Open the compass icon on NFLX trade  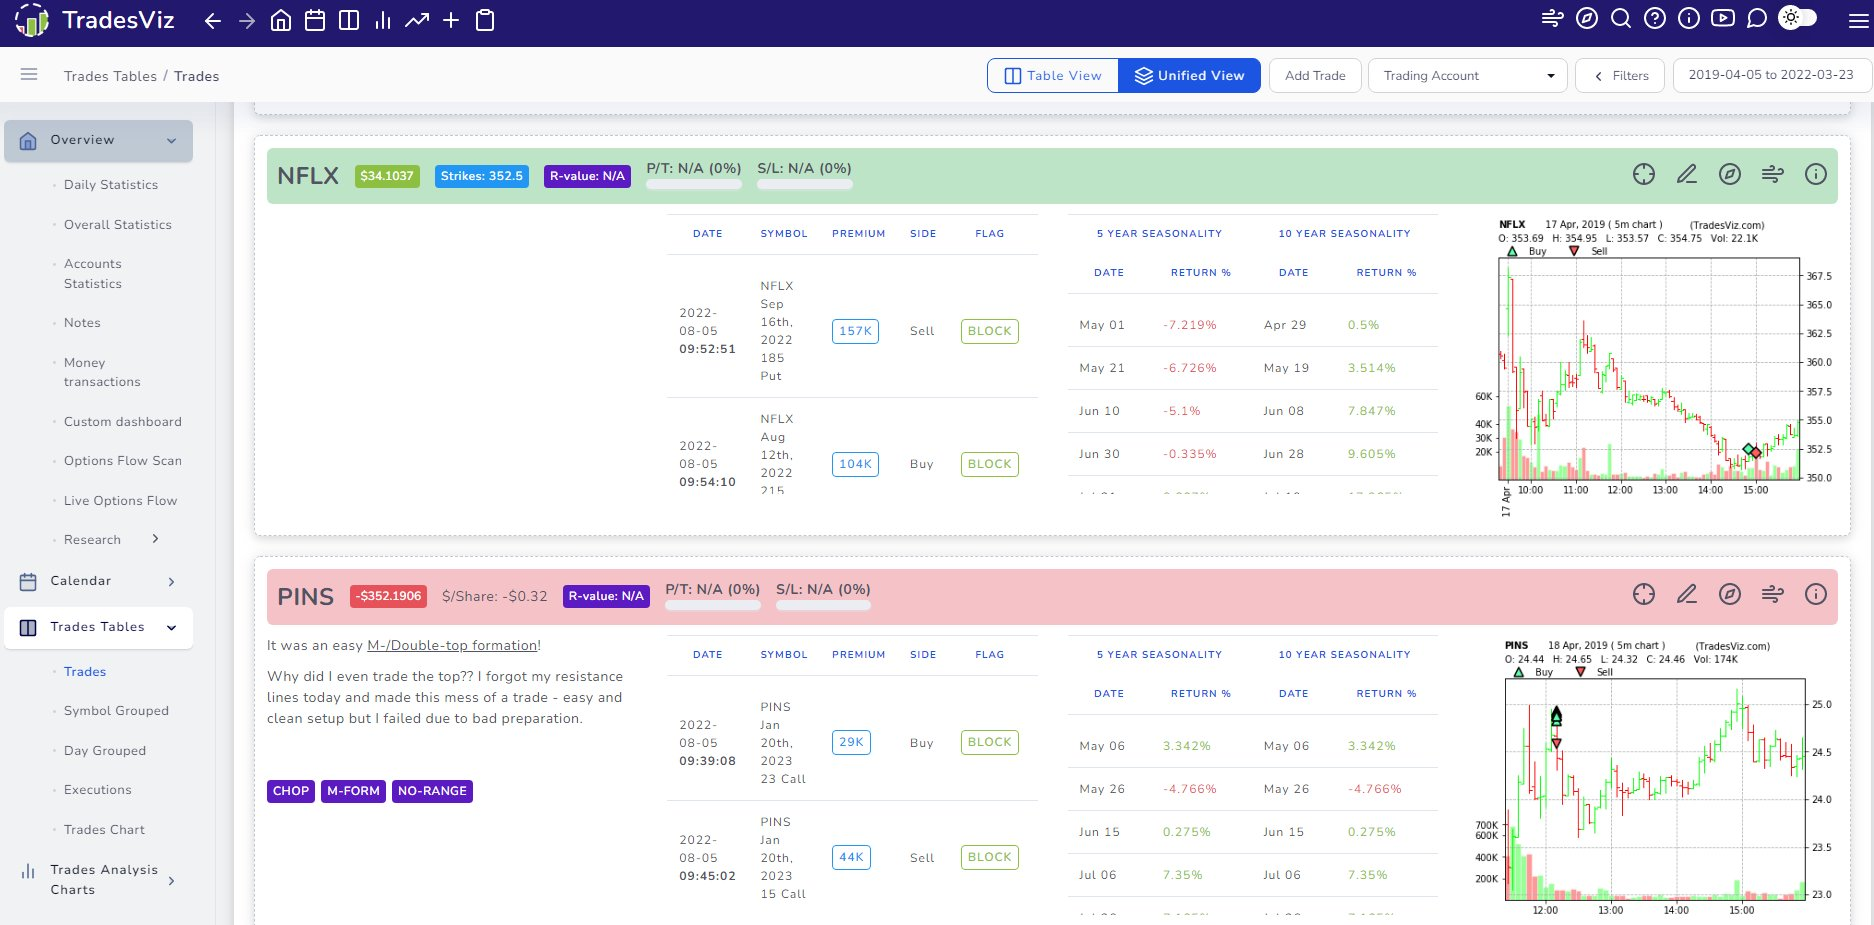[1730, 175]
